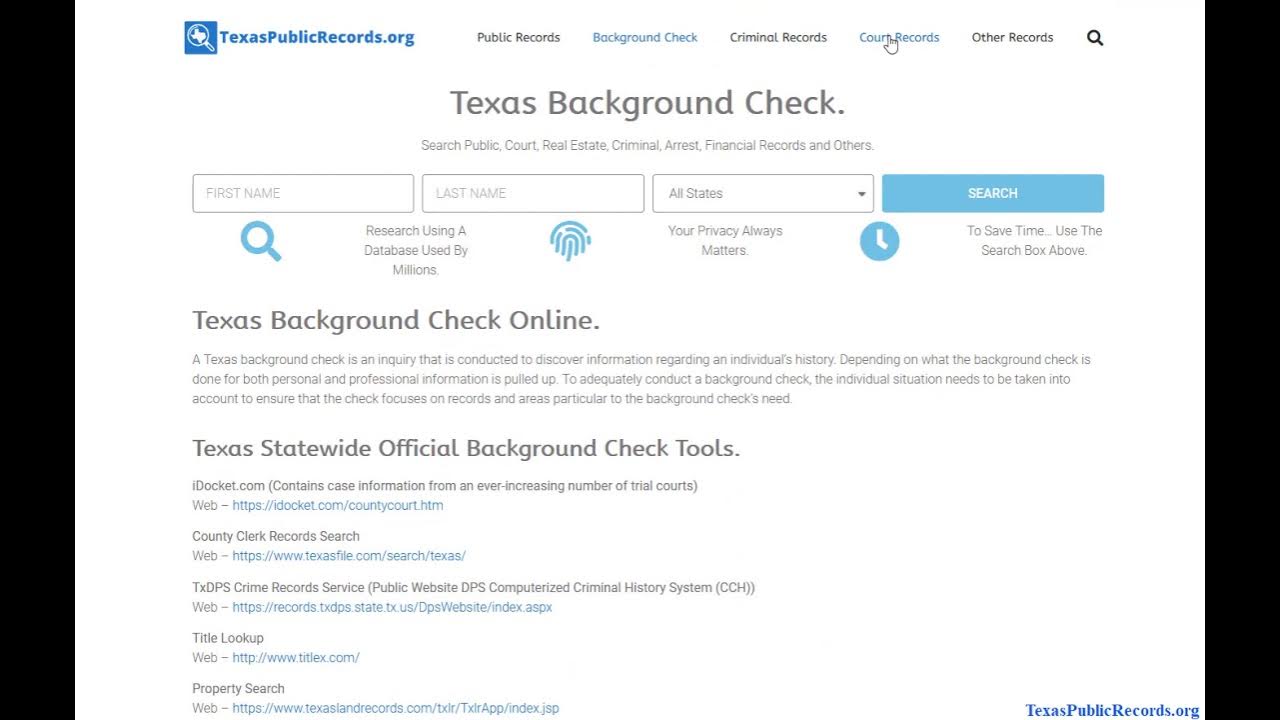Select the 'Texas Background Check Online.' heading

coord(396,320)
